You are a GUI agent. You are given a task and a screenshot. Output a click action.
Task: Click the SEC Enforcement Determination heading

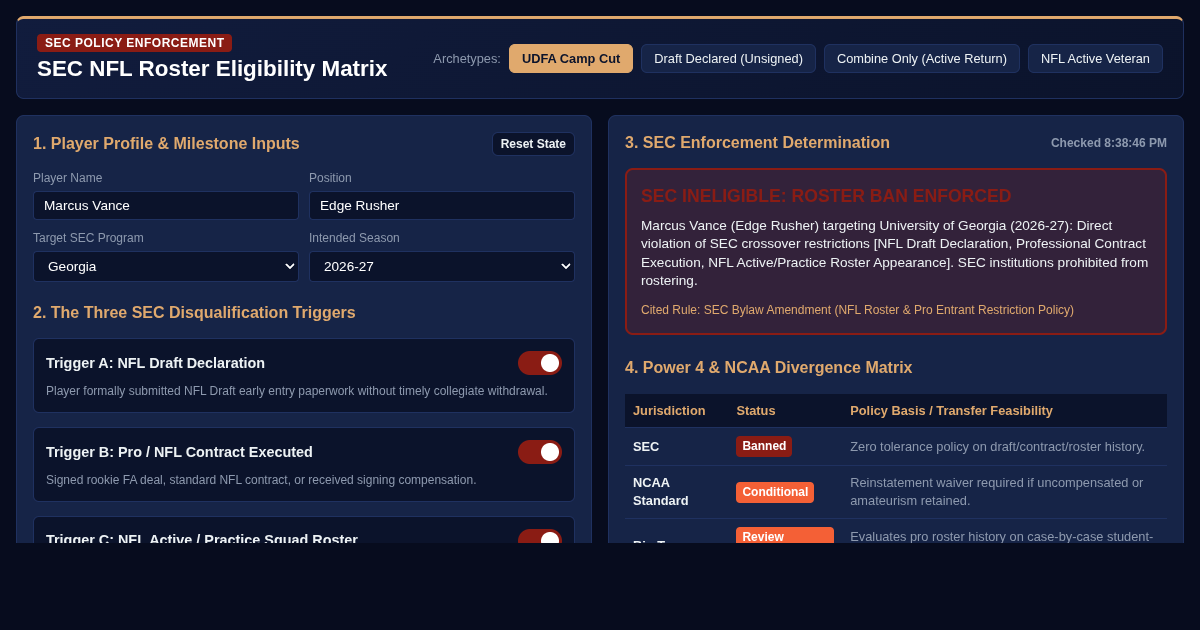click(757, 143)
